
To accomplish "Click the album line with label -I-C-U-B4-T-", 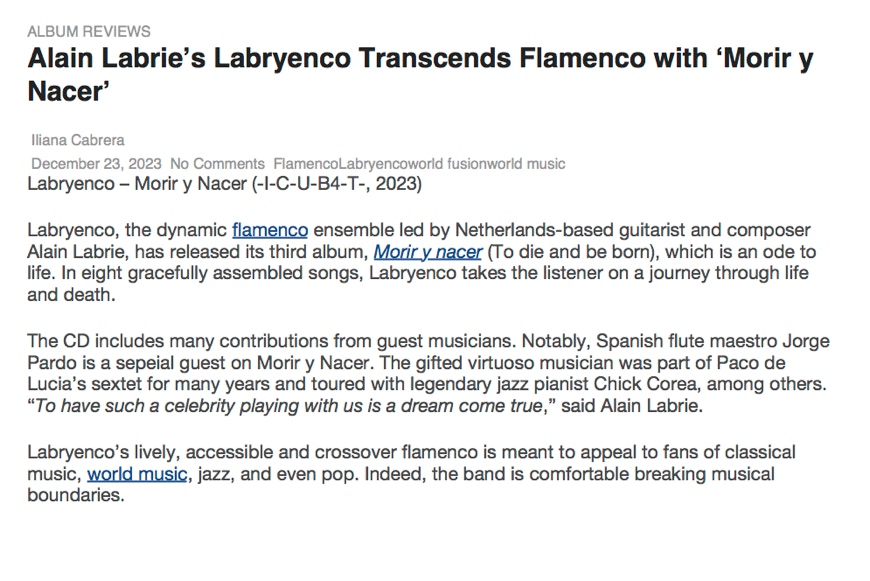I will pos(225,184).
